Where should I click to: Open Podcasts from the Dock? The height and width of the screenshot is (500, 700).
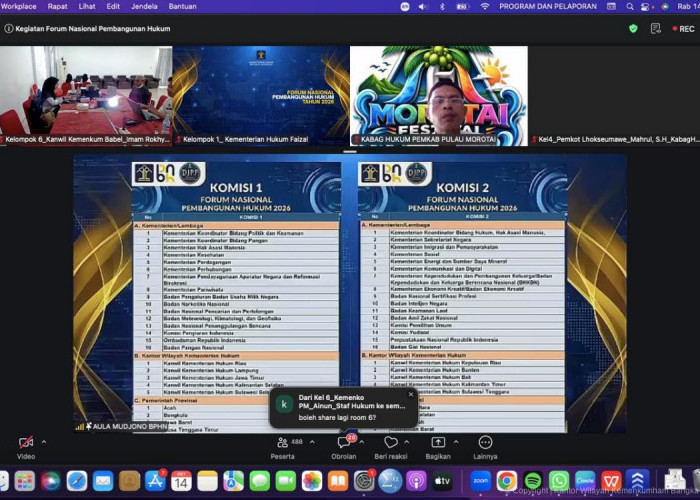point(416,481)
